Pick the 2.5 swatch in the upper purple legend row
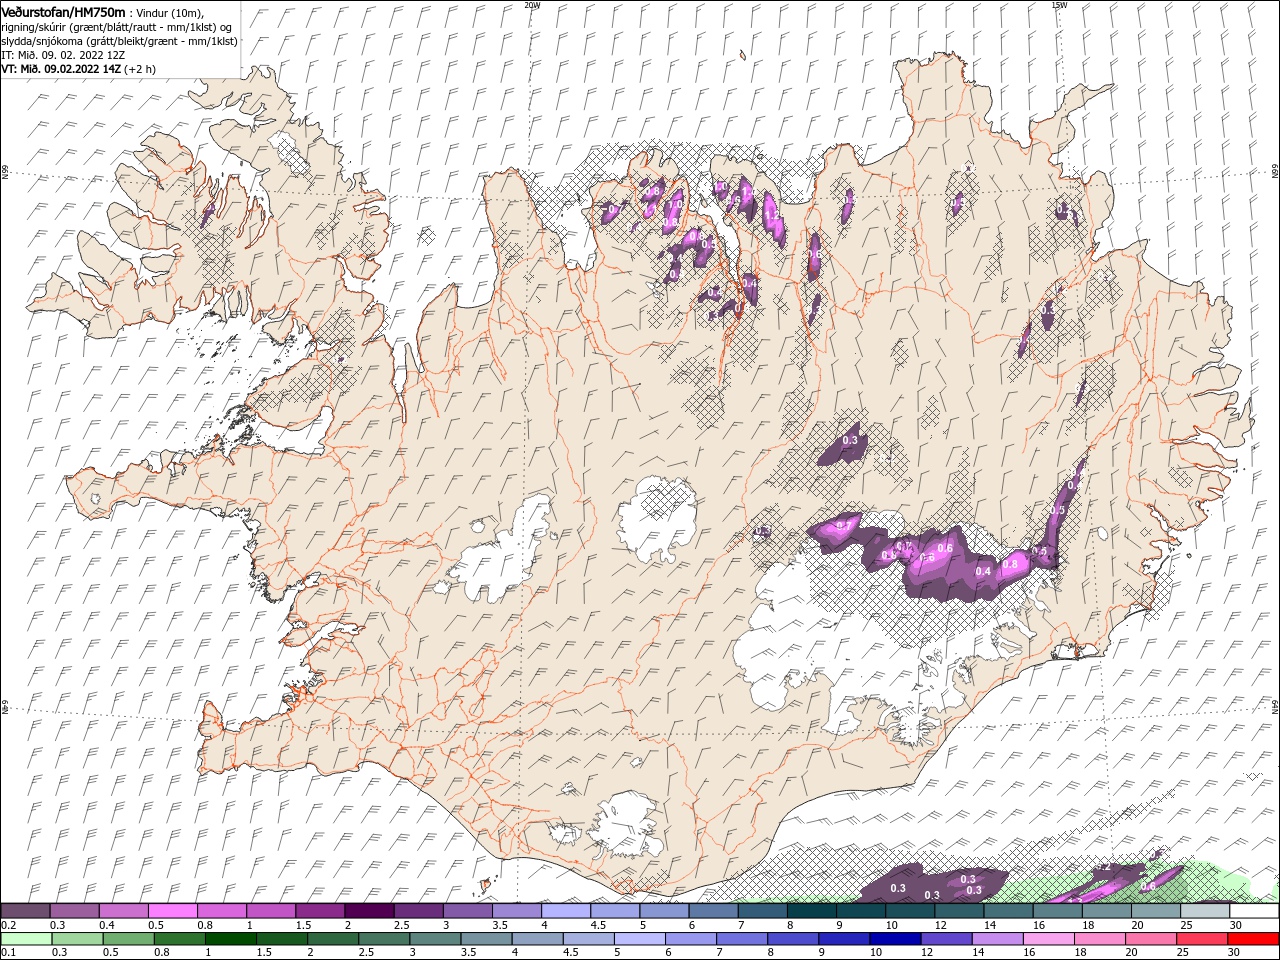 [x=418, y=911]
